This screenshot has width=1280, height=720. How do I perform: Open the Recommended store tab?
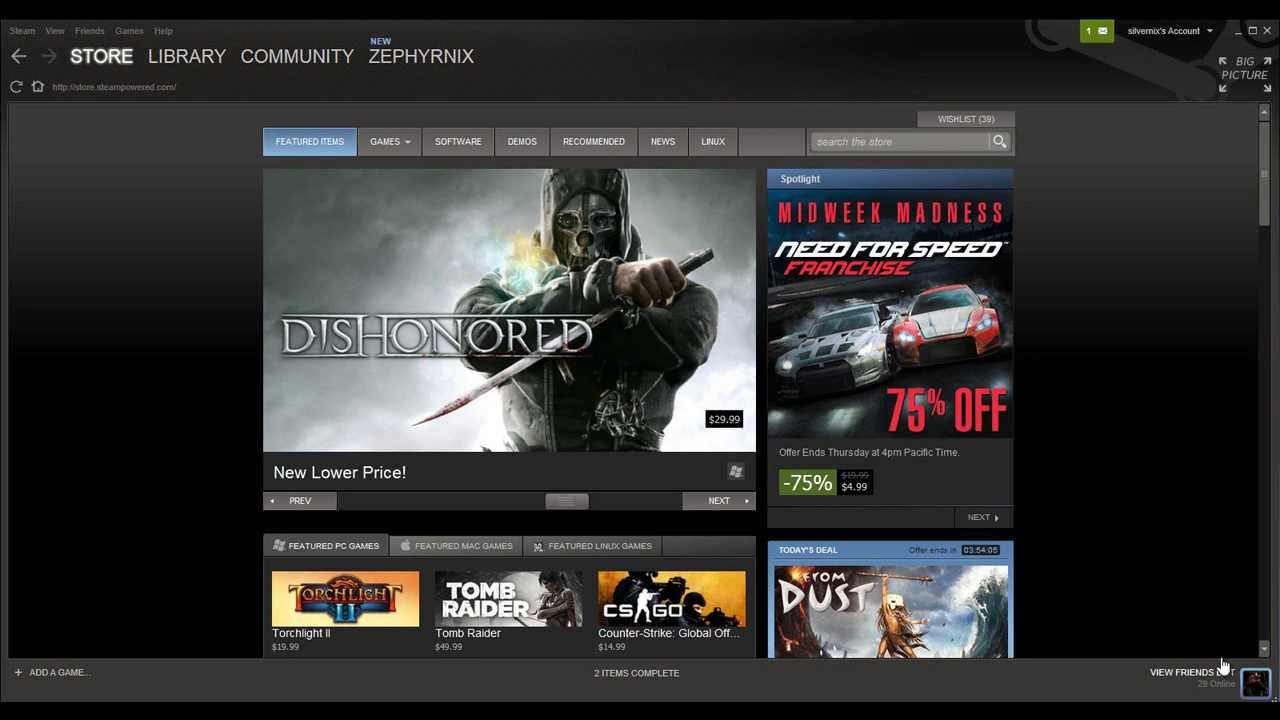pyautogui.click(x=594, y=142)
